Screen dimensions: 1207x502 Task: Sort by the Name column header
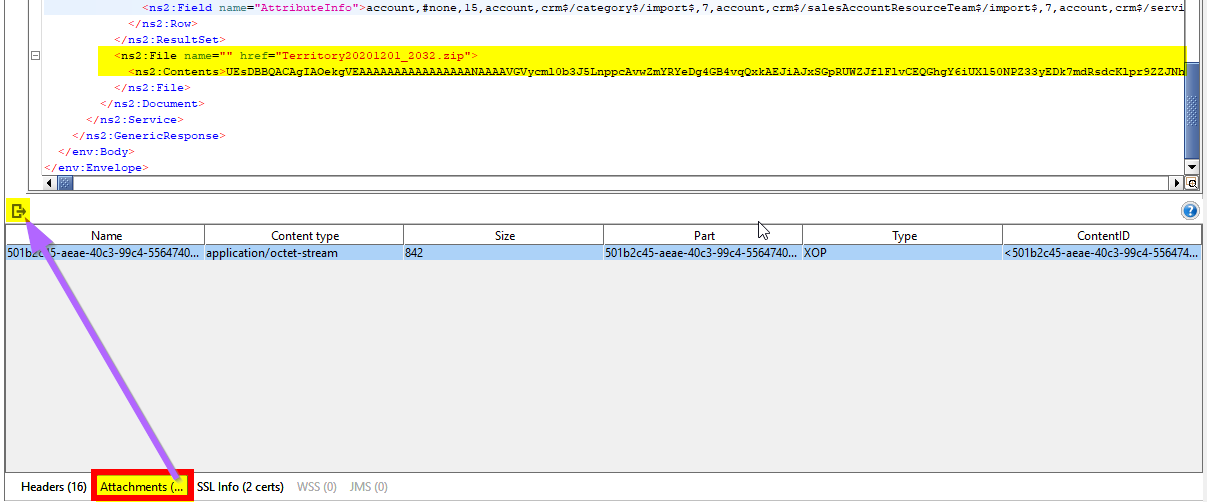[x=105, y=236]
